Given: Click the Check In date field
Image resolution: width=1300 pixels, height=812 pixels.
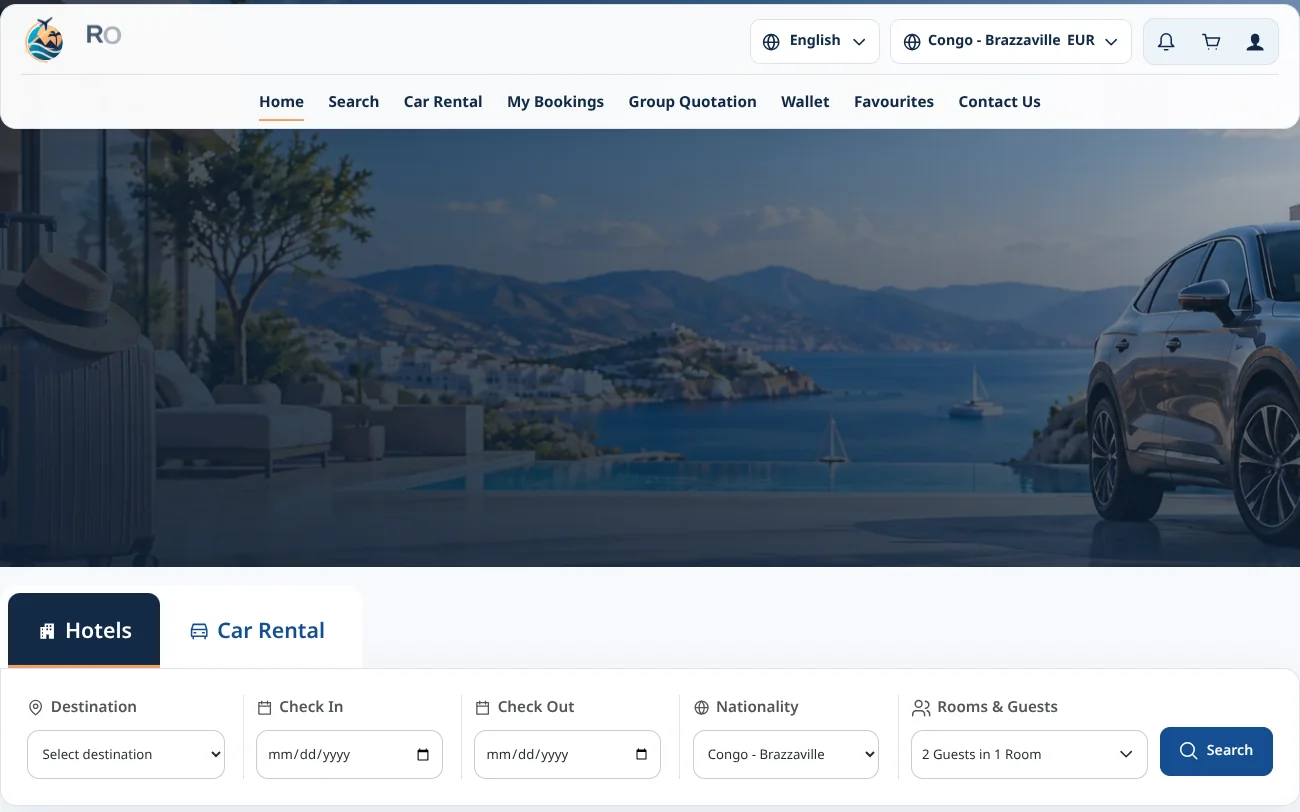Looking at the screenshot, I should 349,754.
